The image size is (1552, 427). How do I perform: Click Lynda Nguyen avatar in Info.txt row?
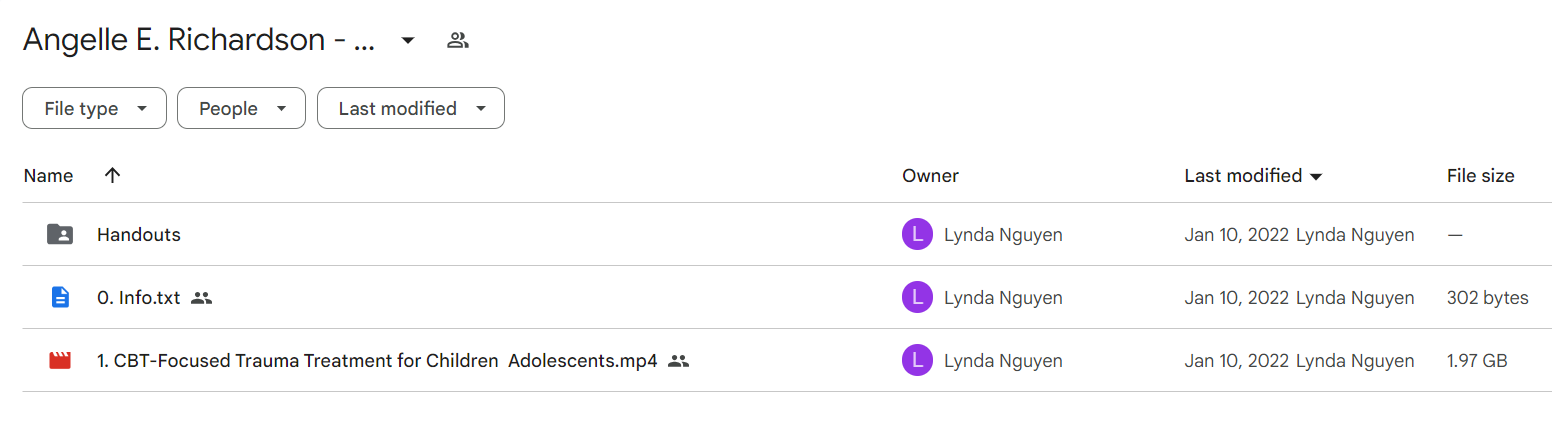point(917,297)
